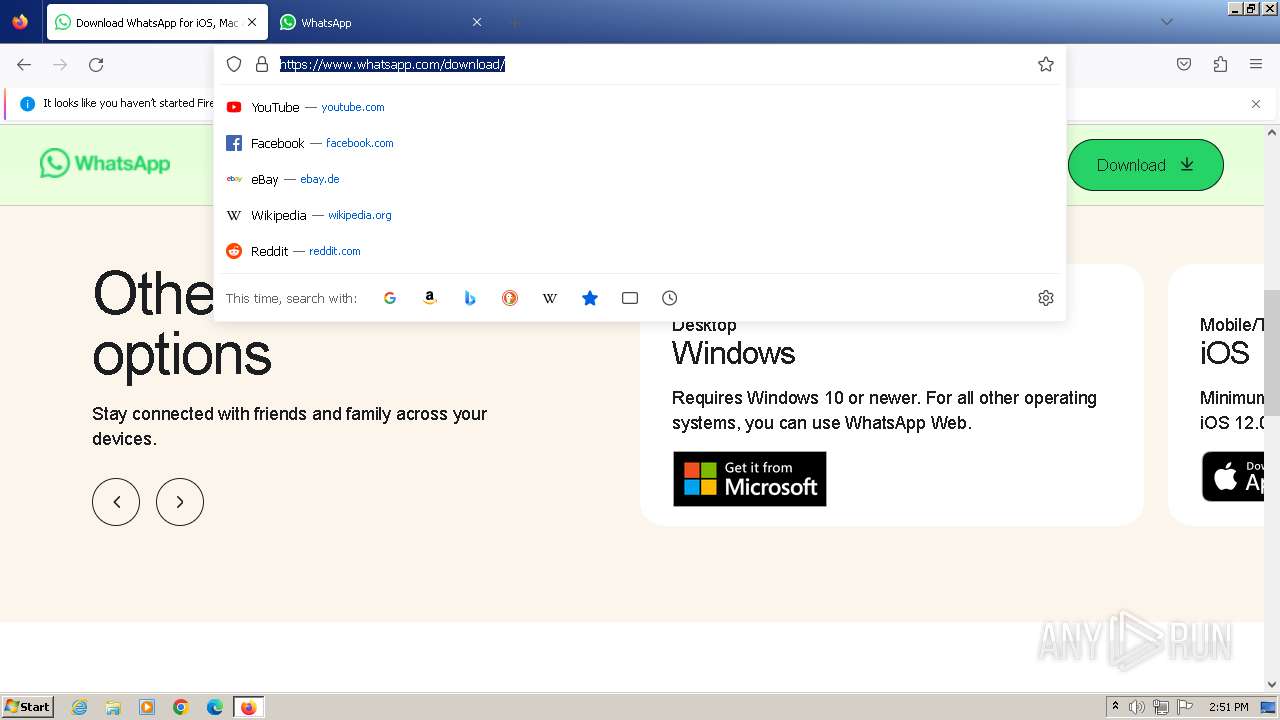1280x720 pixels.
Task: Search bookmarks using star icon
Action: [590, 298]
